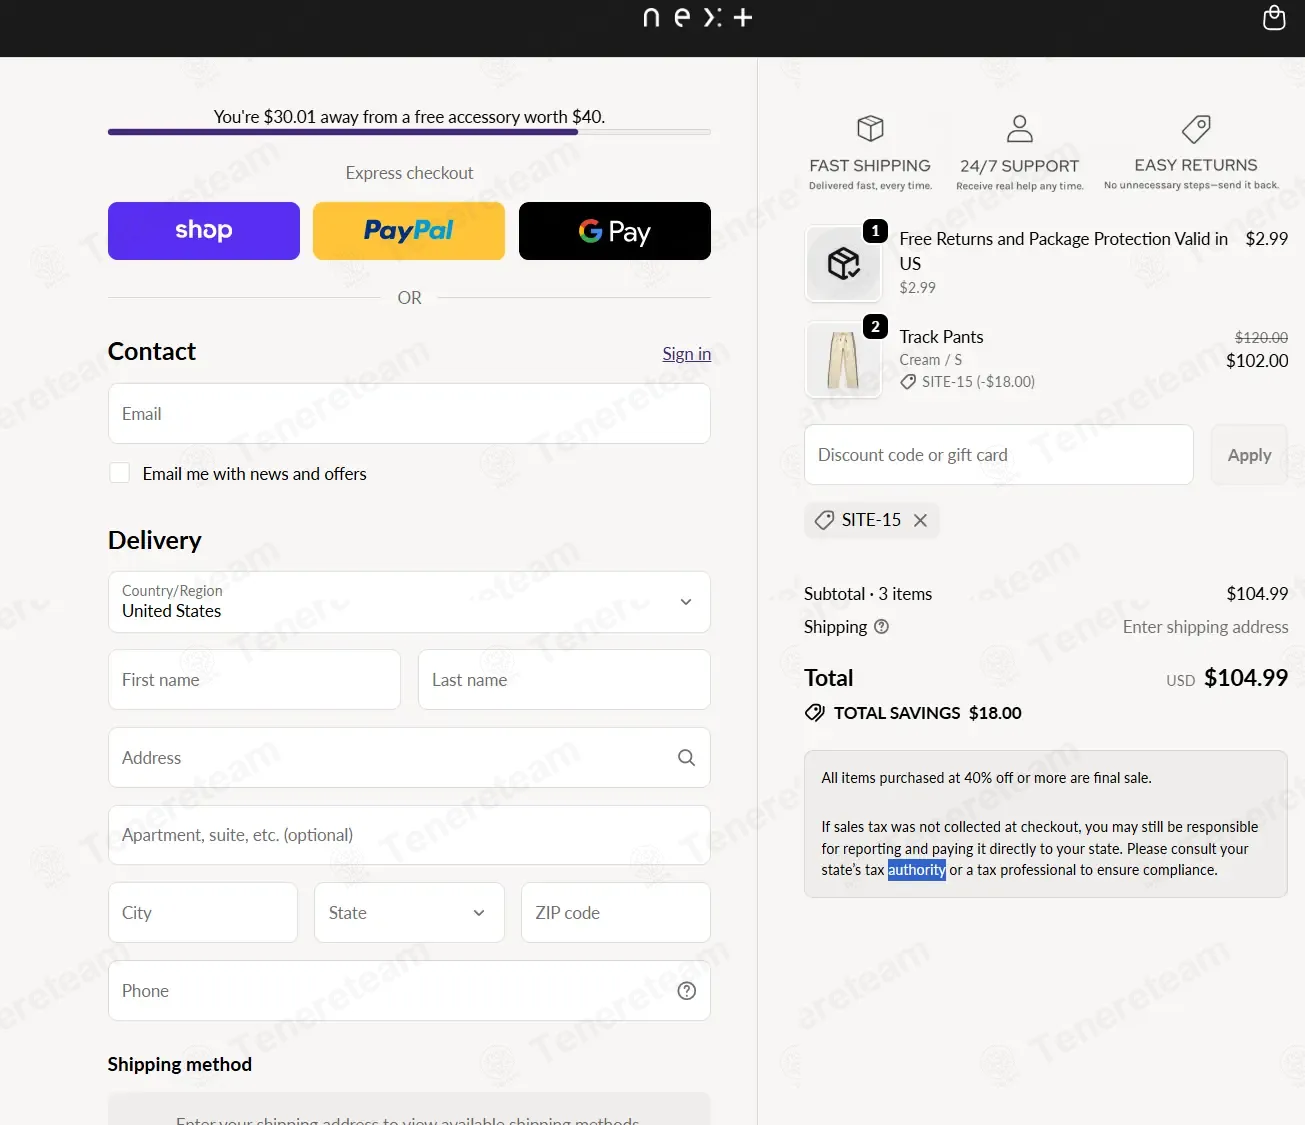Click the 'Enter shipping address' text

click(1206, 627)
